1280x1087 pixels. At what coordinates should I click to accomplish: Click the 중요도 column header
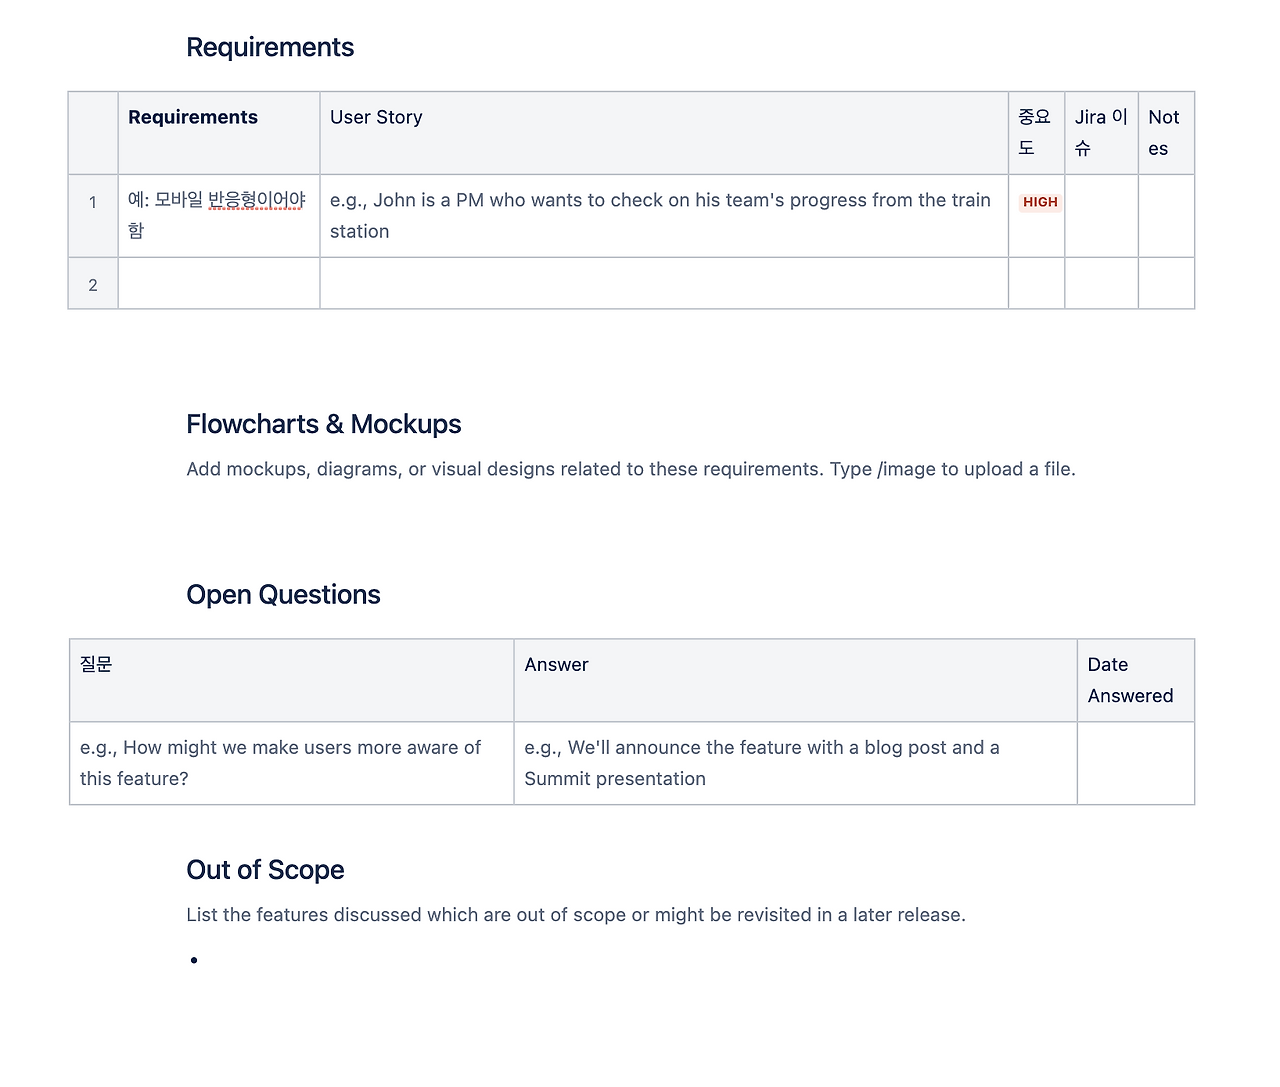(1035, 132)
